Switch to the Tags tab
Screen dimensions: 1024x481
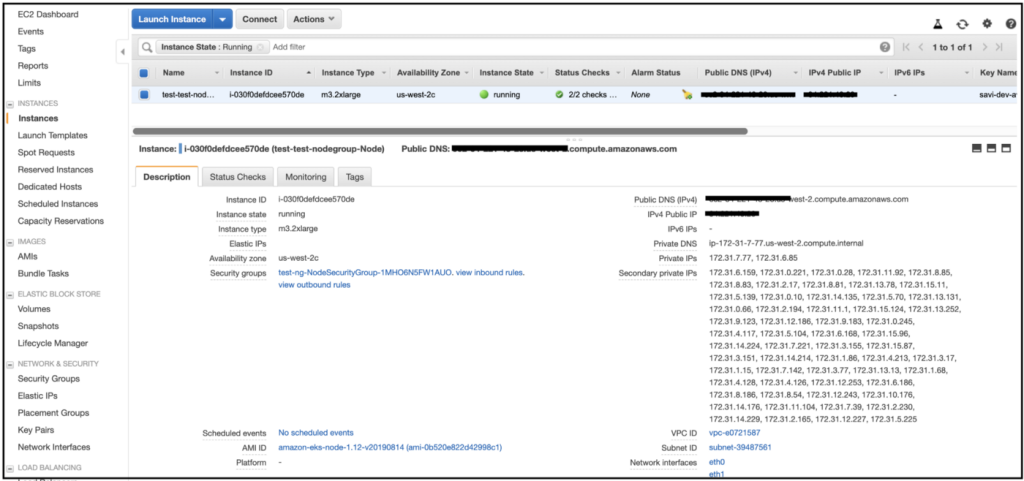[355, 177]
